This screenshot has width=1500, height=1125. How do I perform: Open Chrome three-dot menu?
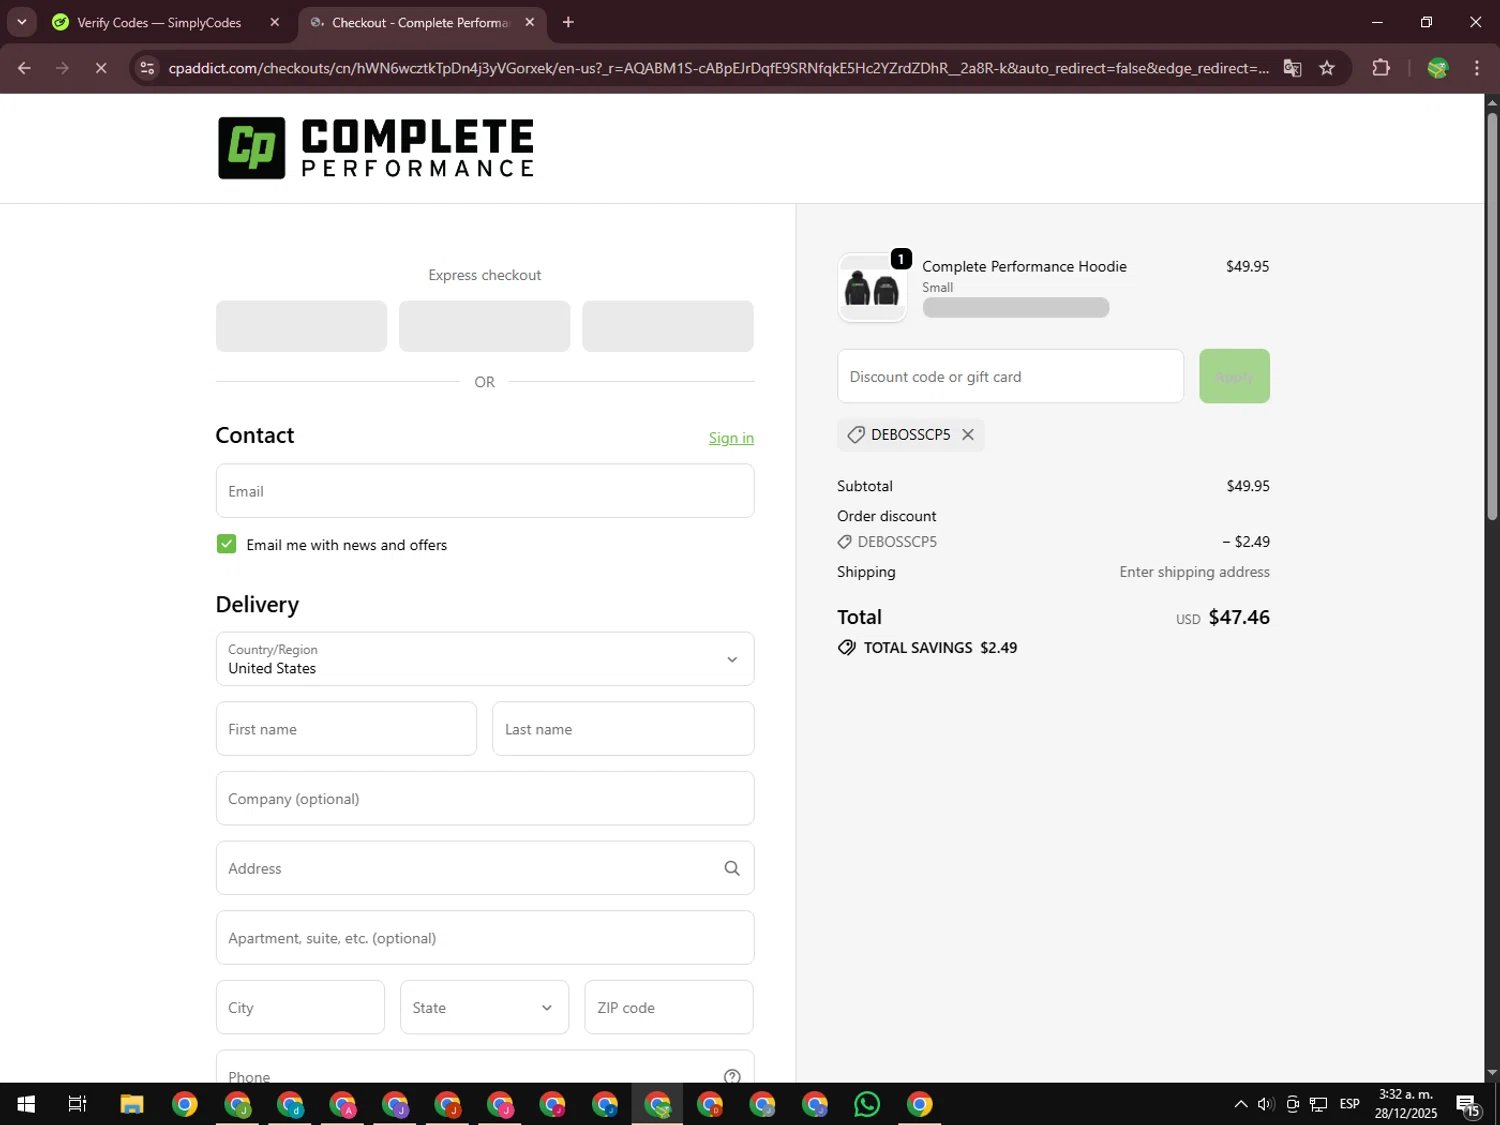tap(1477, 68)
